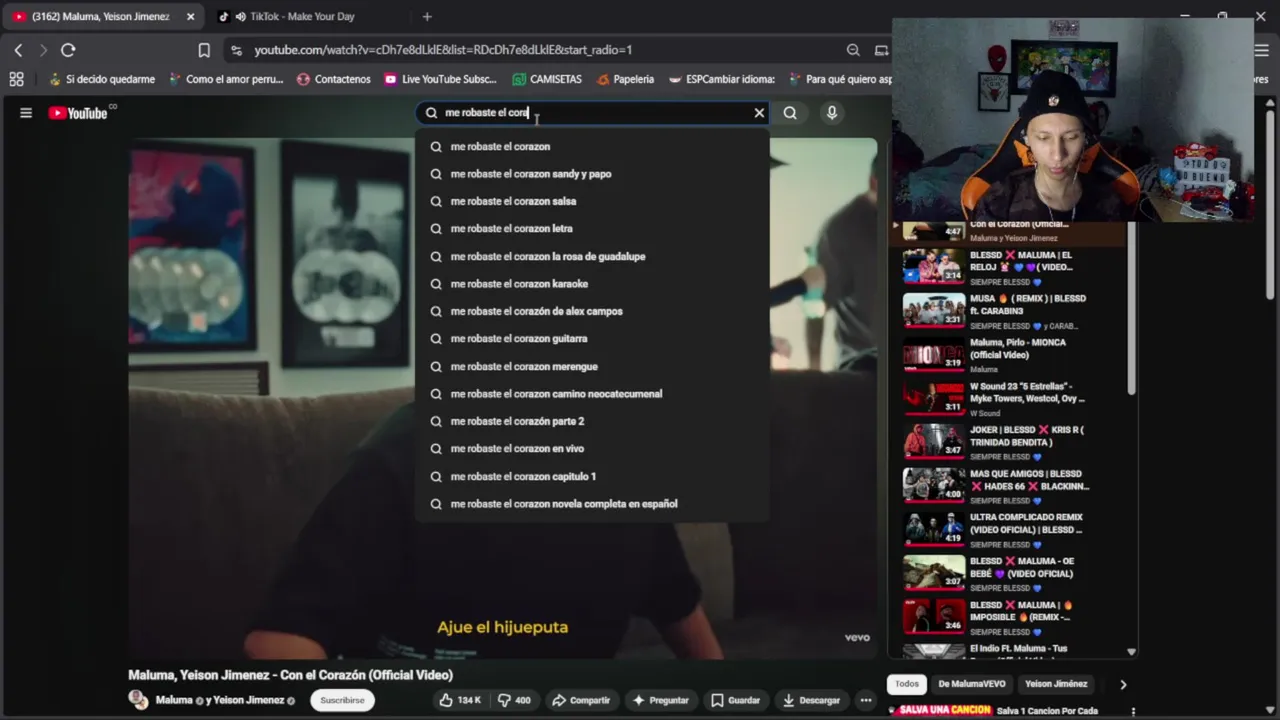Open a new browser tab
The image size is (1280, 720).
click(427, 16)
